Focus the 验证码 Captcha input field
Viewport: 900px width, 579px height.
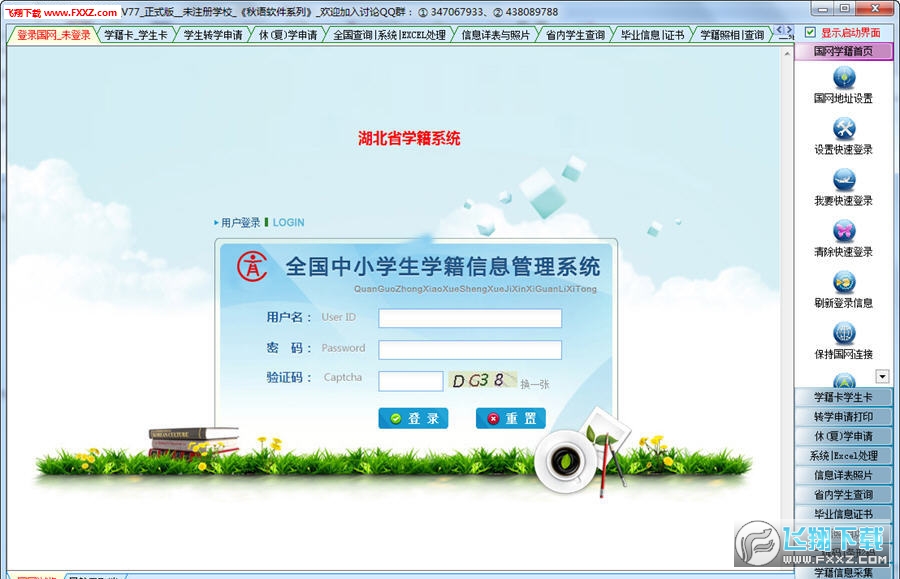411,381
